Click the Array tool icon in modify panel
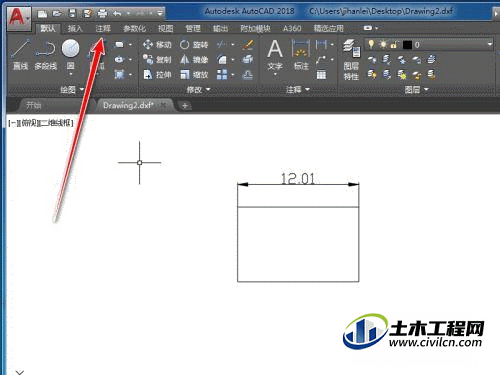The width and height of the screenshot is (500, 375). pos(222,74)
